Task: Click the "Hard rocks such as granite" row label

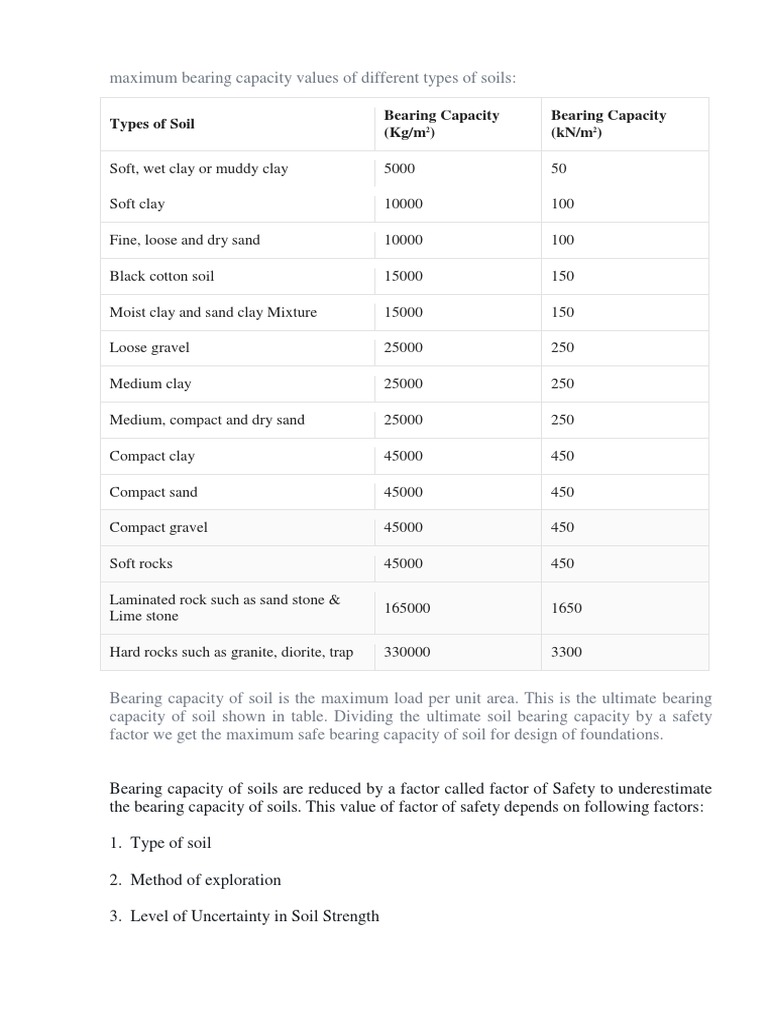Action: click(x=231, y=652)
